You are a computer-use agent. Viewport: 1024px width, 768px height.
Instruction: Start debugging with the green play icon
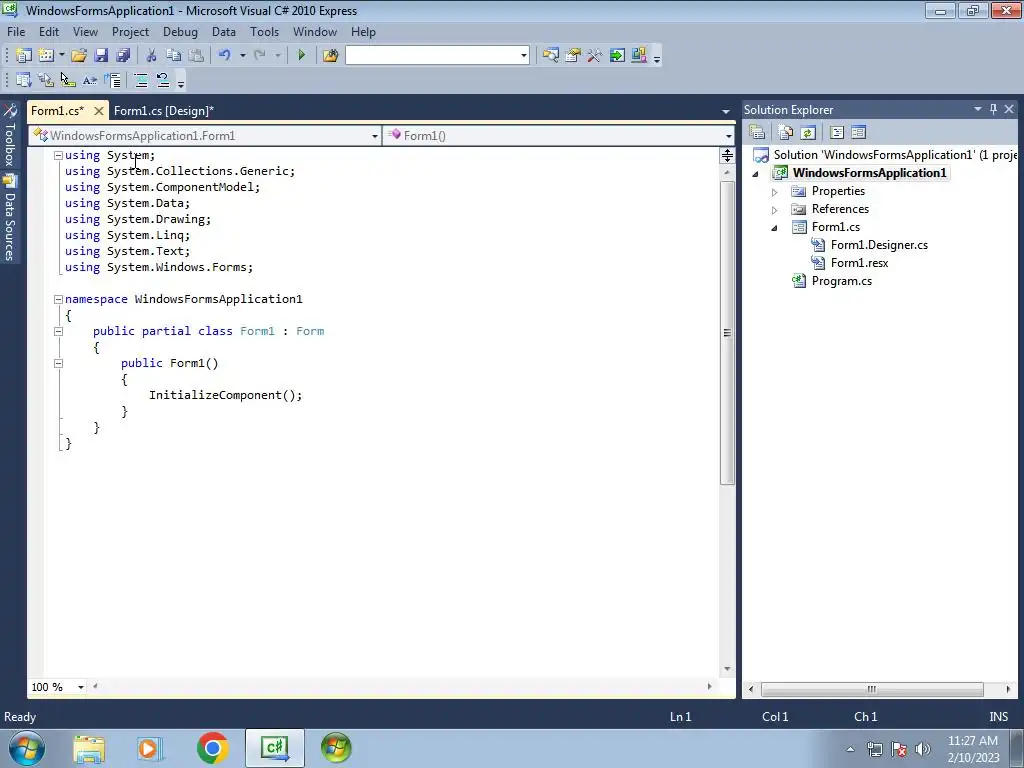(301, 56)
